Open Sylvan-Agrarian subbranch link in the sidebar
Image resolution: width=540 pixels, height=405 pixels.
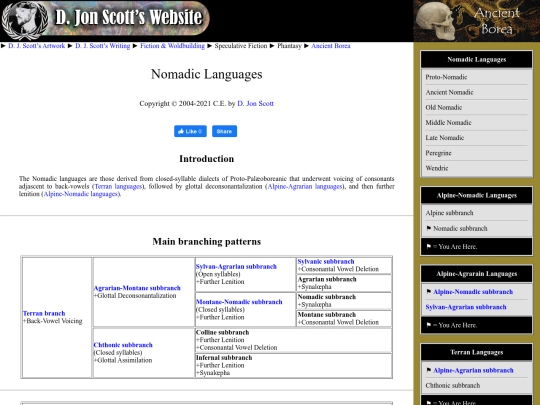point(466,307)
